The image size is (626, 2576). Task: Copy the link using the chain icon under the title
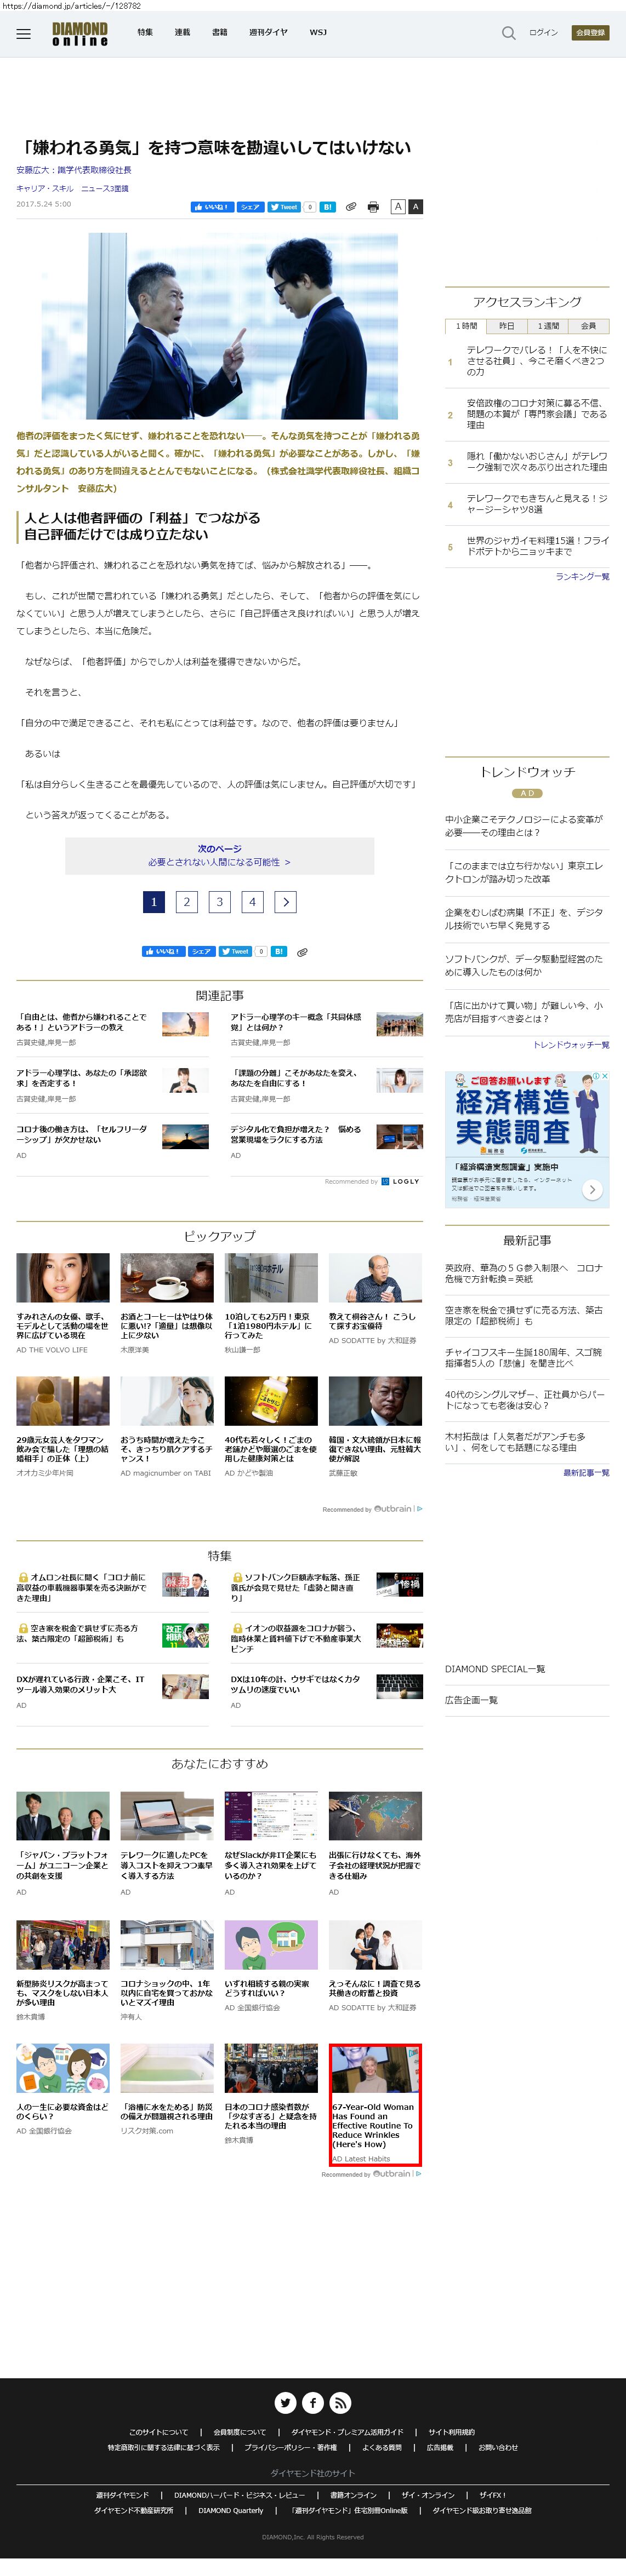351,207
